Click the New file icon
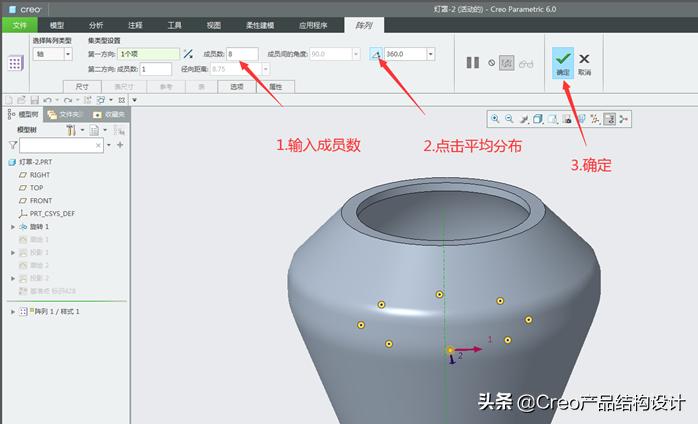The height and width of the screenshot is (424, 698). click(9, 100)
